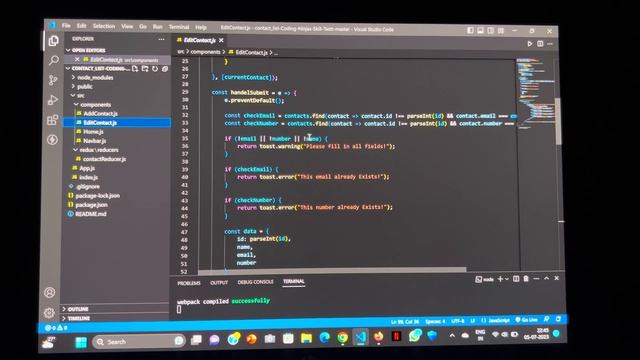This screenshot has height=360, width=640.
Task: Open the Terminal menu
Action: tap(179, 27)
